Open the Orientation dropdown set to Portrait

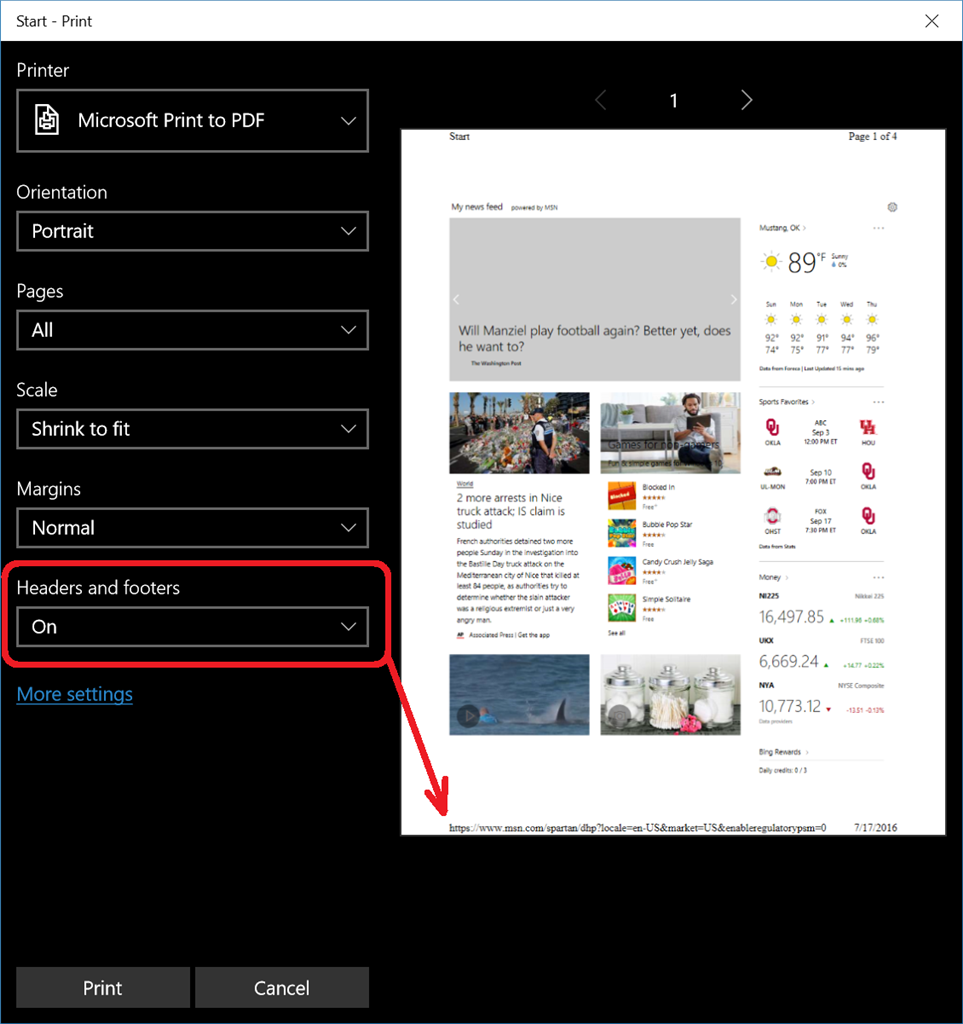click(x=193, y=231)
